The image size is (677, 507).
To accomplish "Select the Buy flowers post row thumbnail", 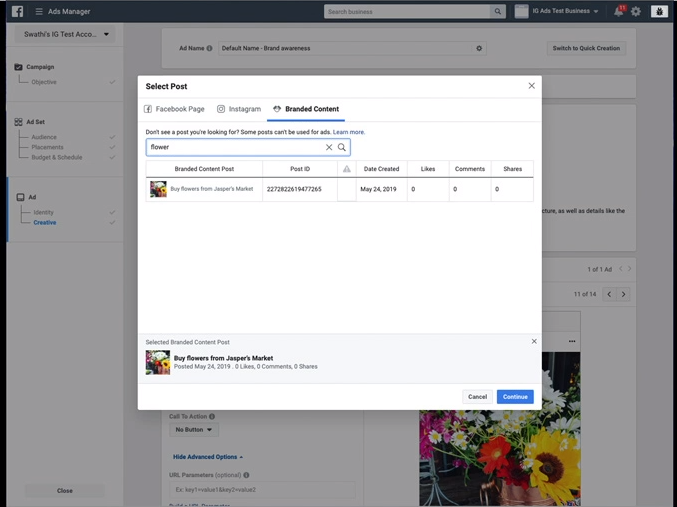I will [158, 189].
